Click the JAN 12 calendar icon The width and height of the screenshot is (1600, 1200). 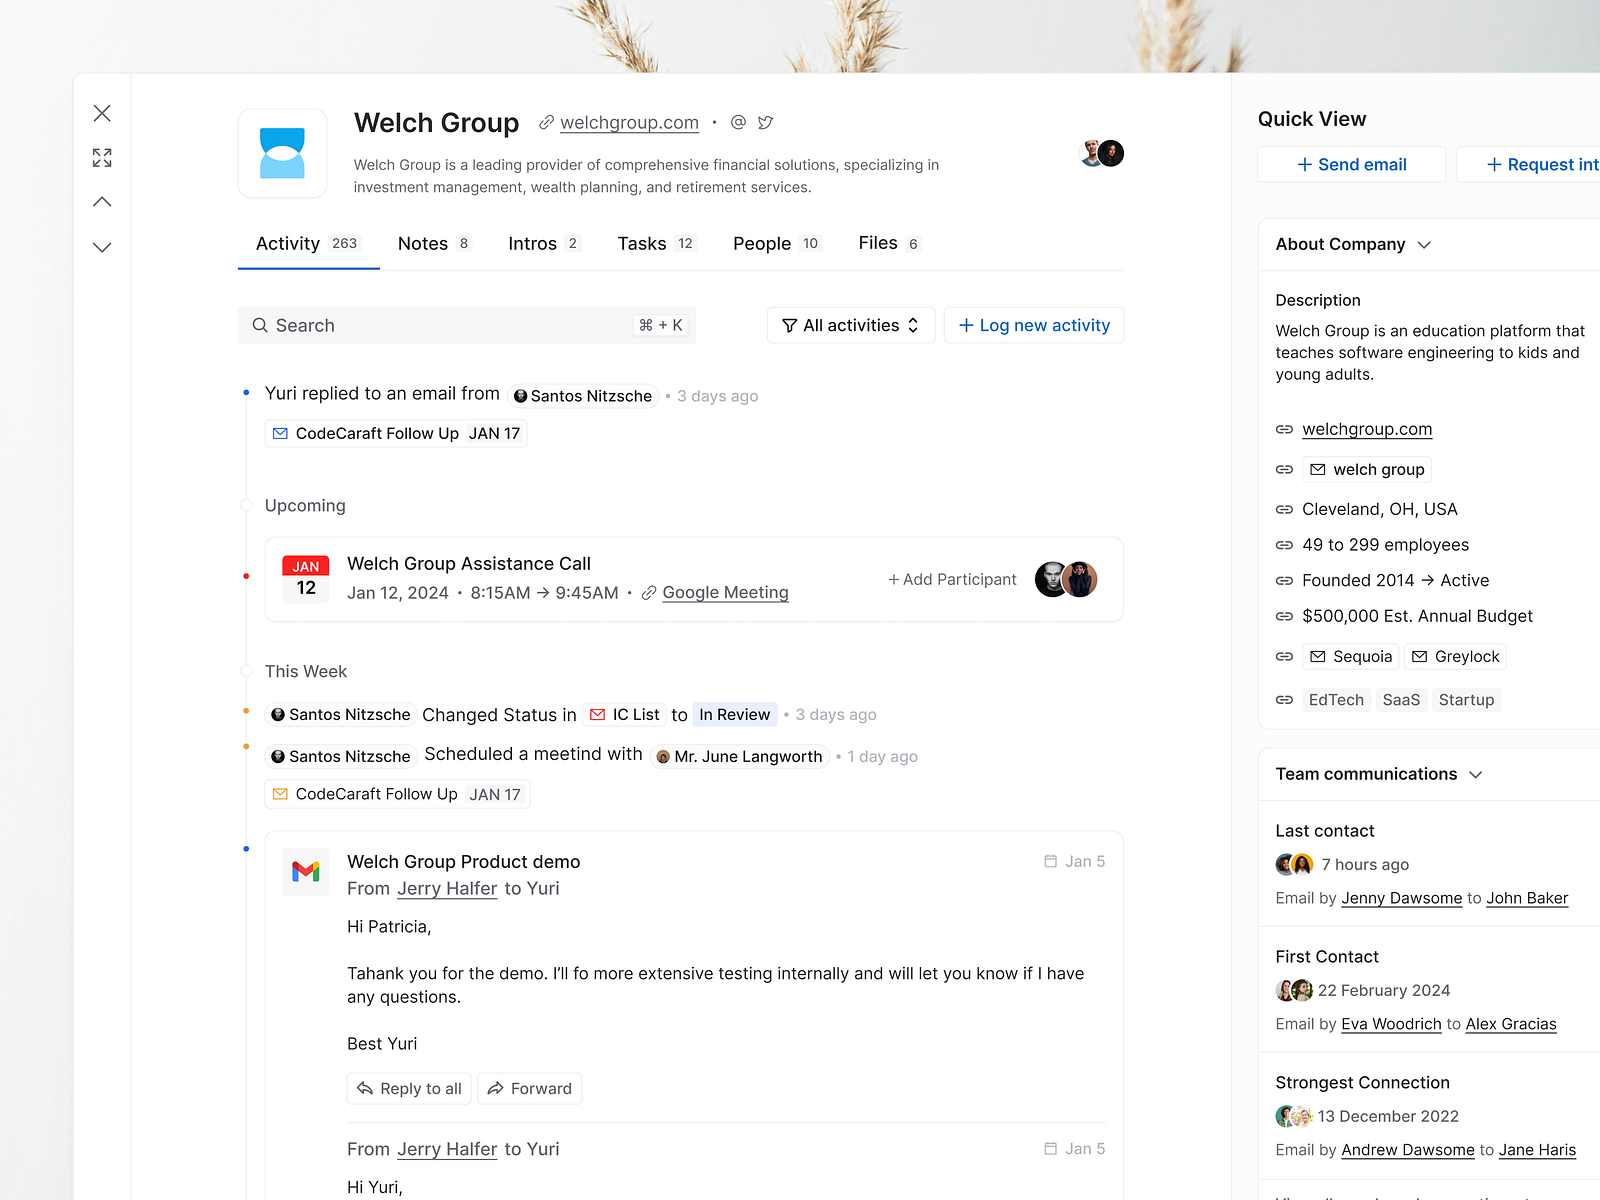(306, 579)
